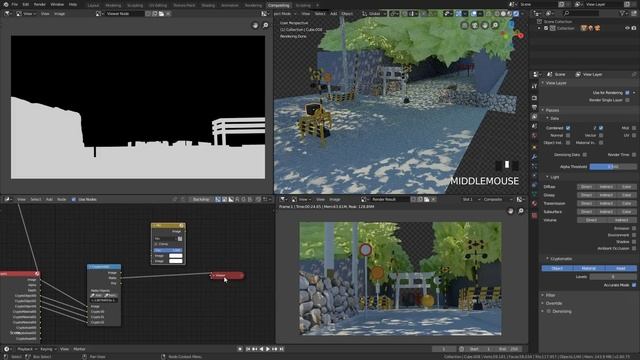Toggle the Accurate Mode checkbox
Screen dimensions: 640x360
633,285
